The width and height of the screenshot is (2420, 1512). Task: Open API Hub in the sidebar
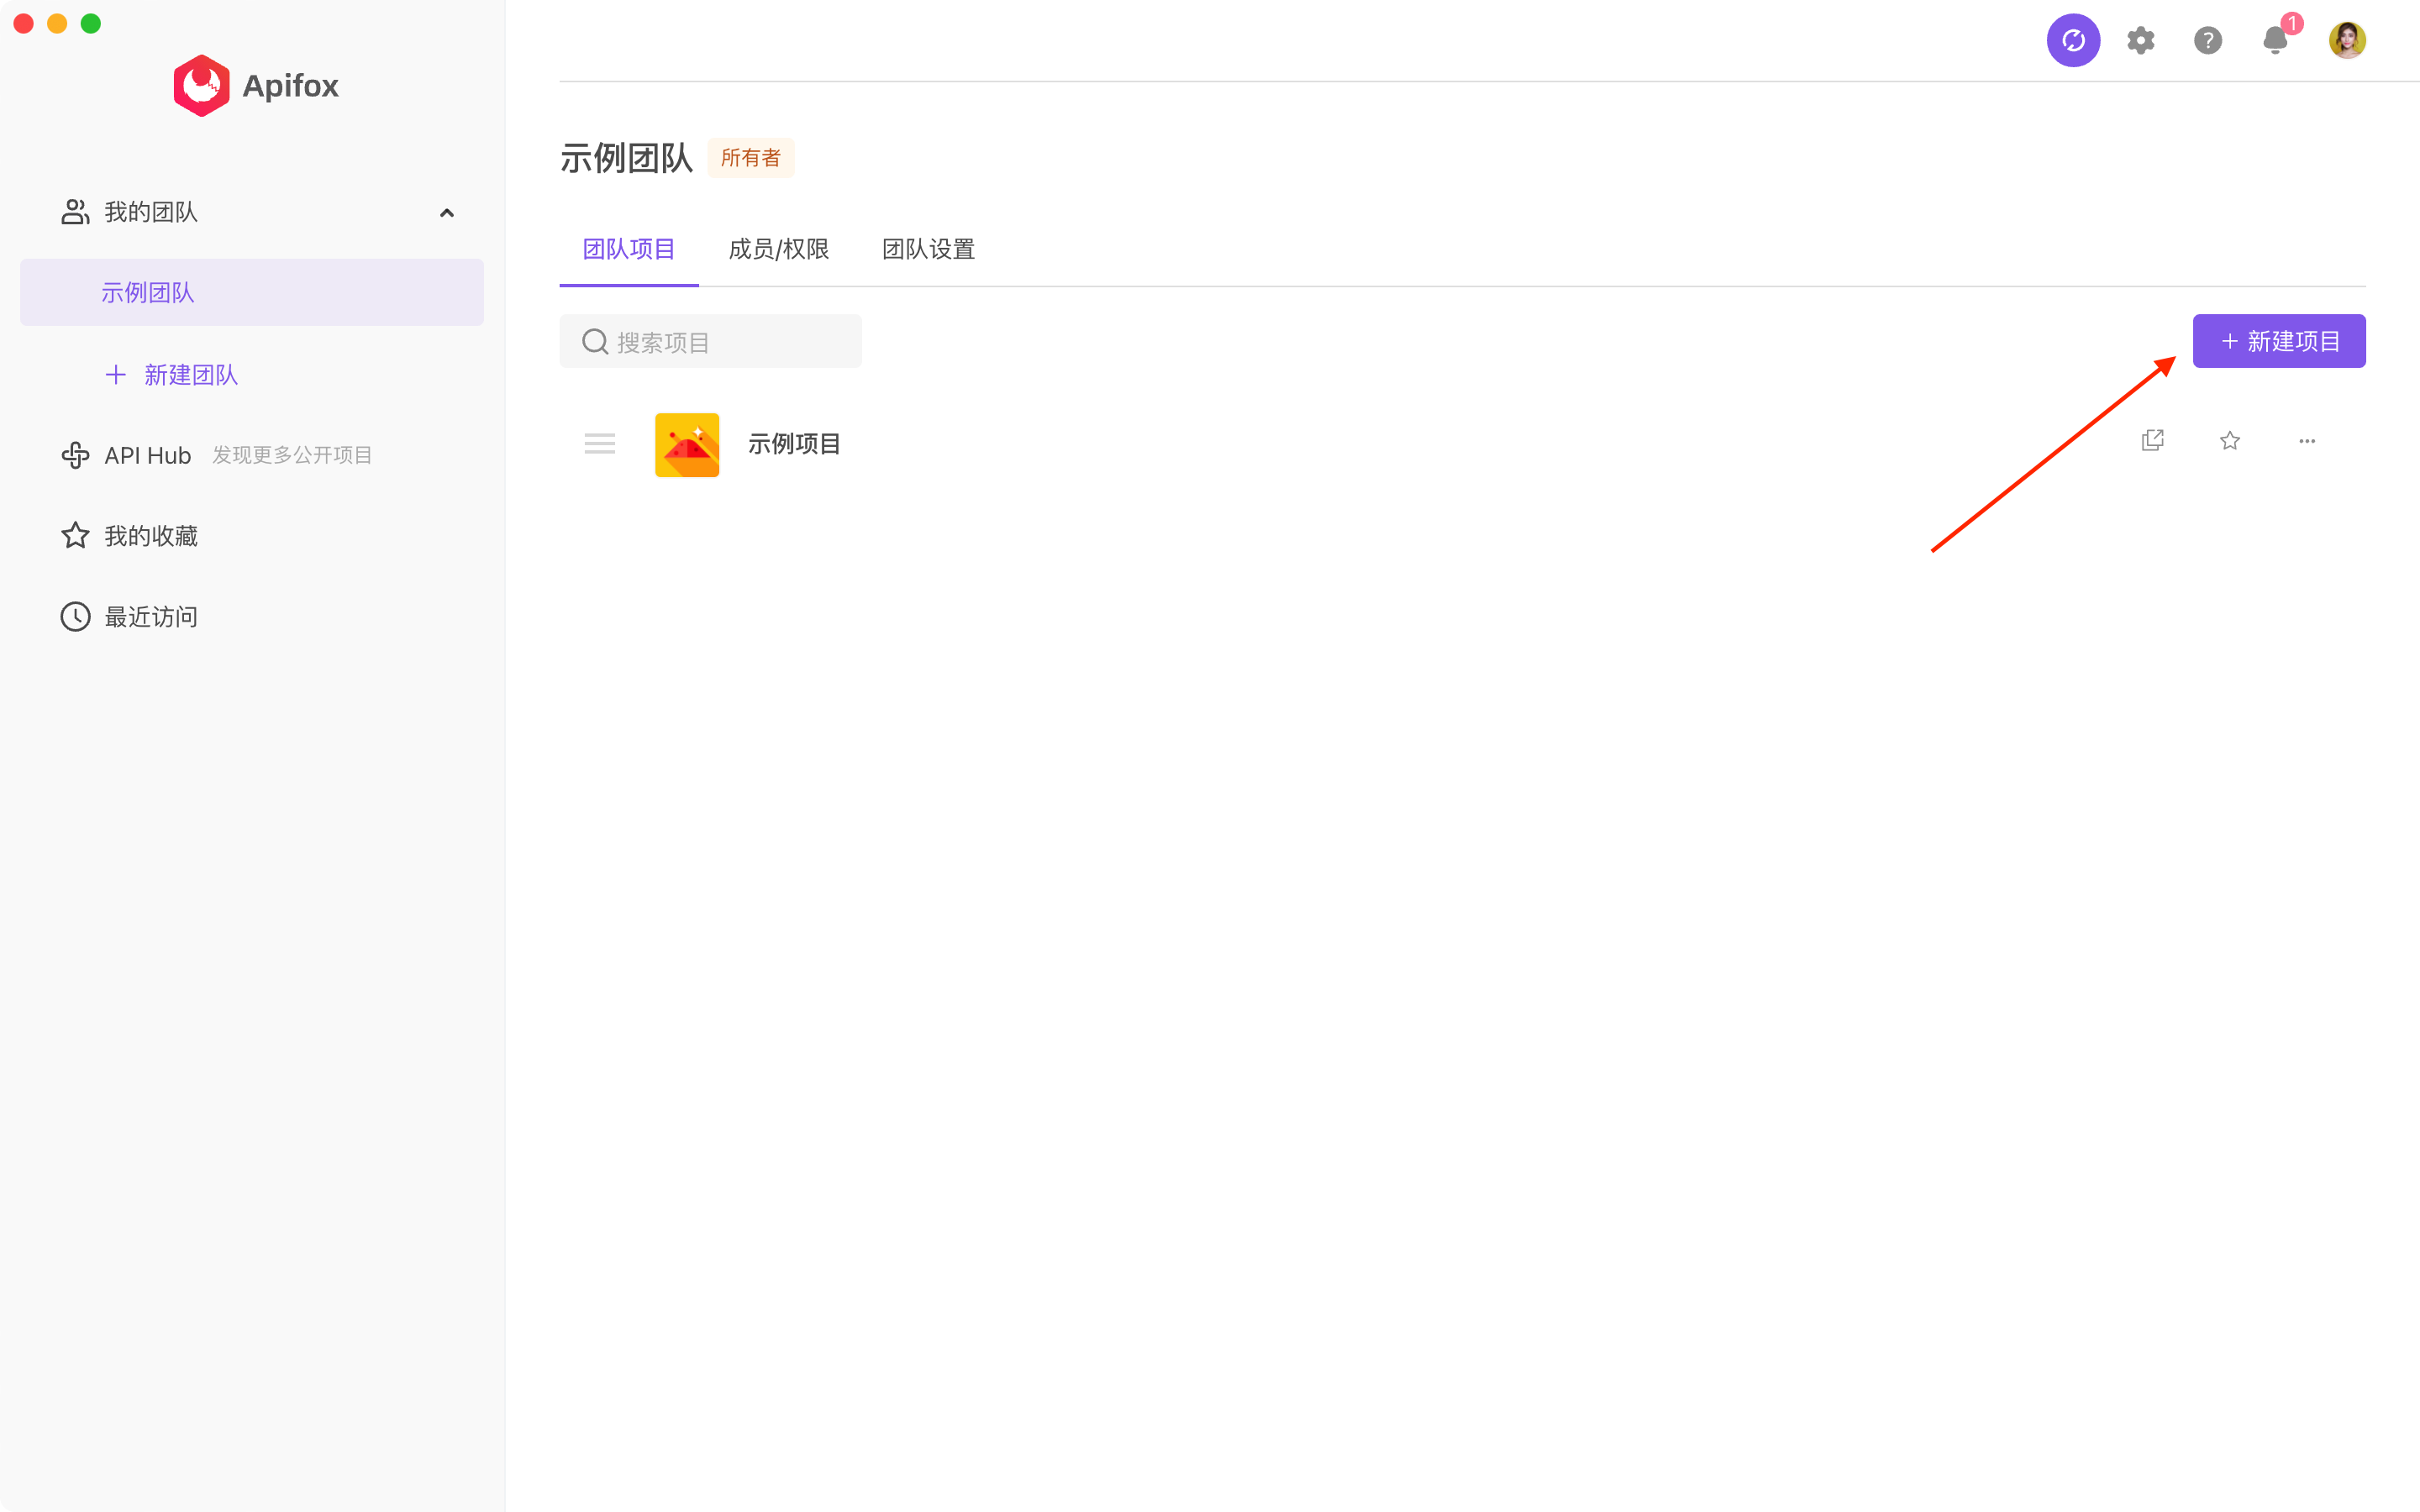(147, 456)
